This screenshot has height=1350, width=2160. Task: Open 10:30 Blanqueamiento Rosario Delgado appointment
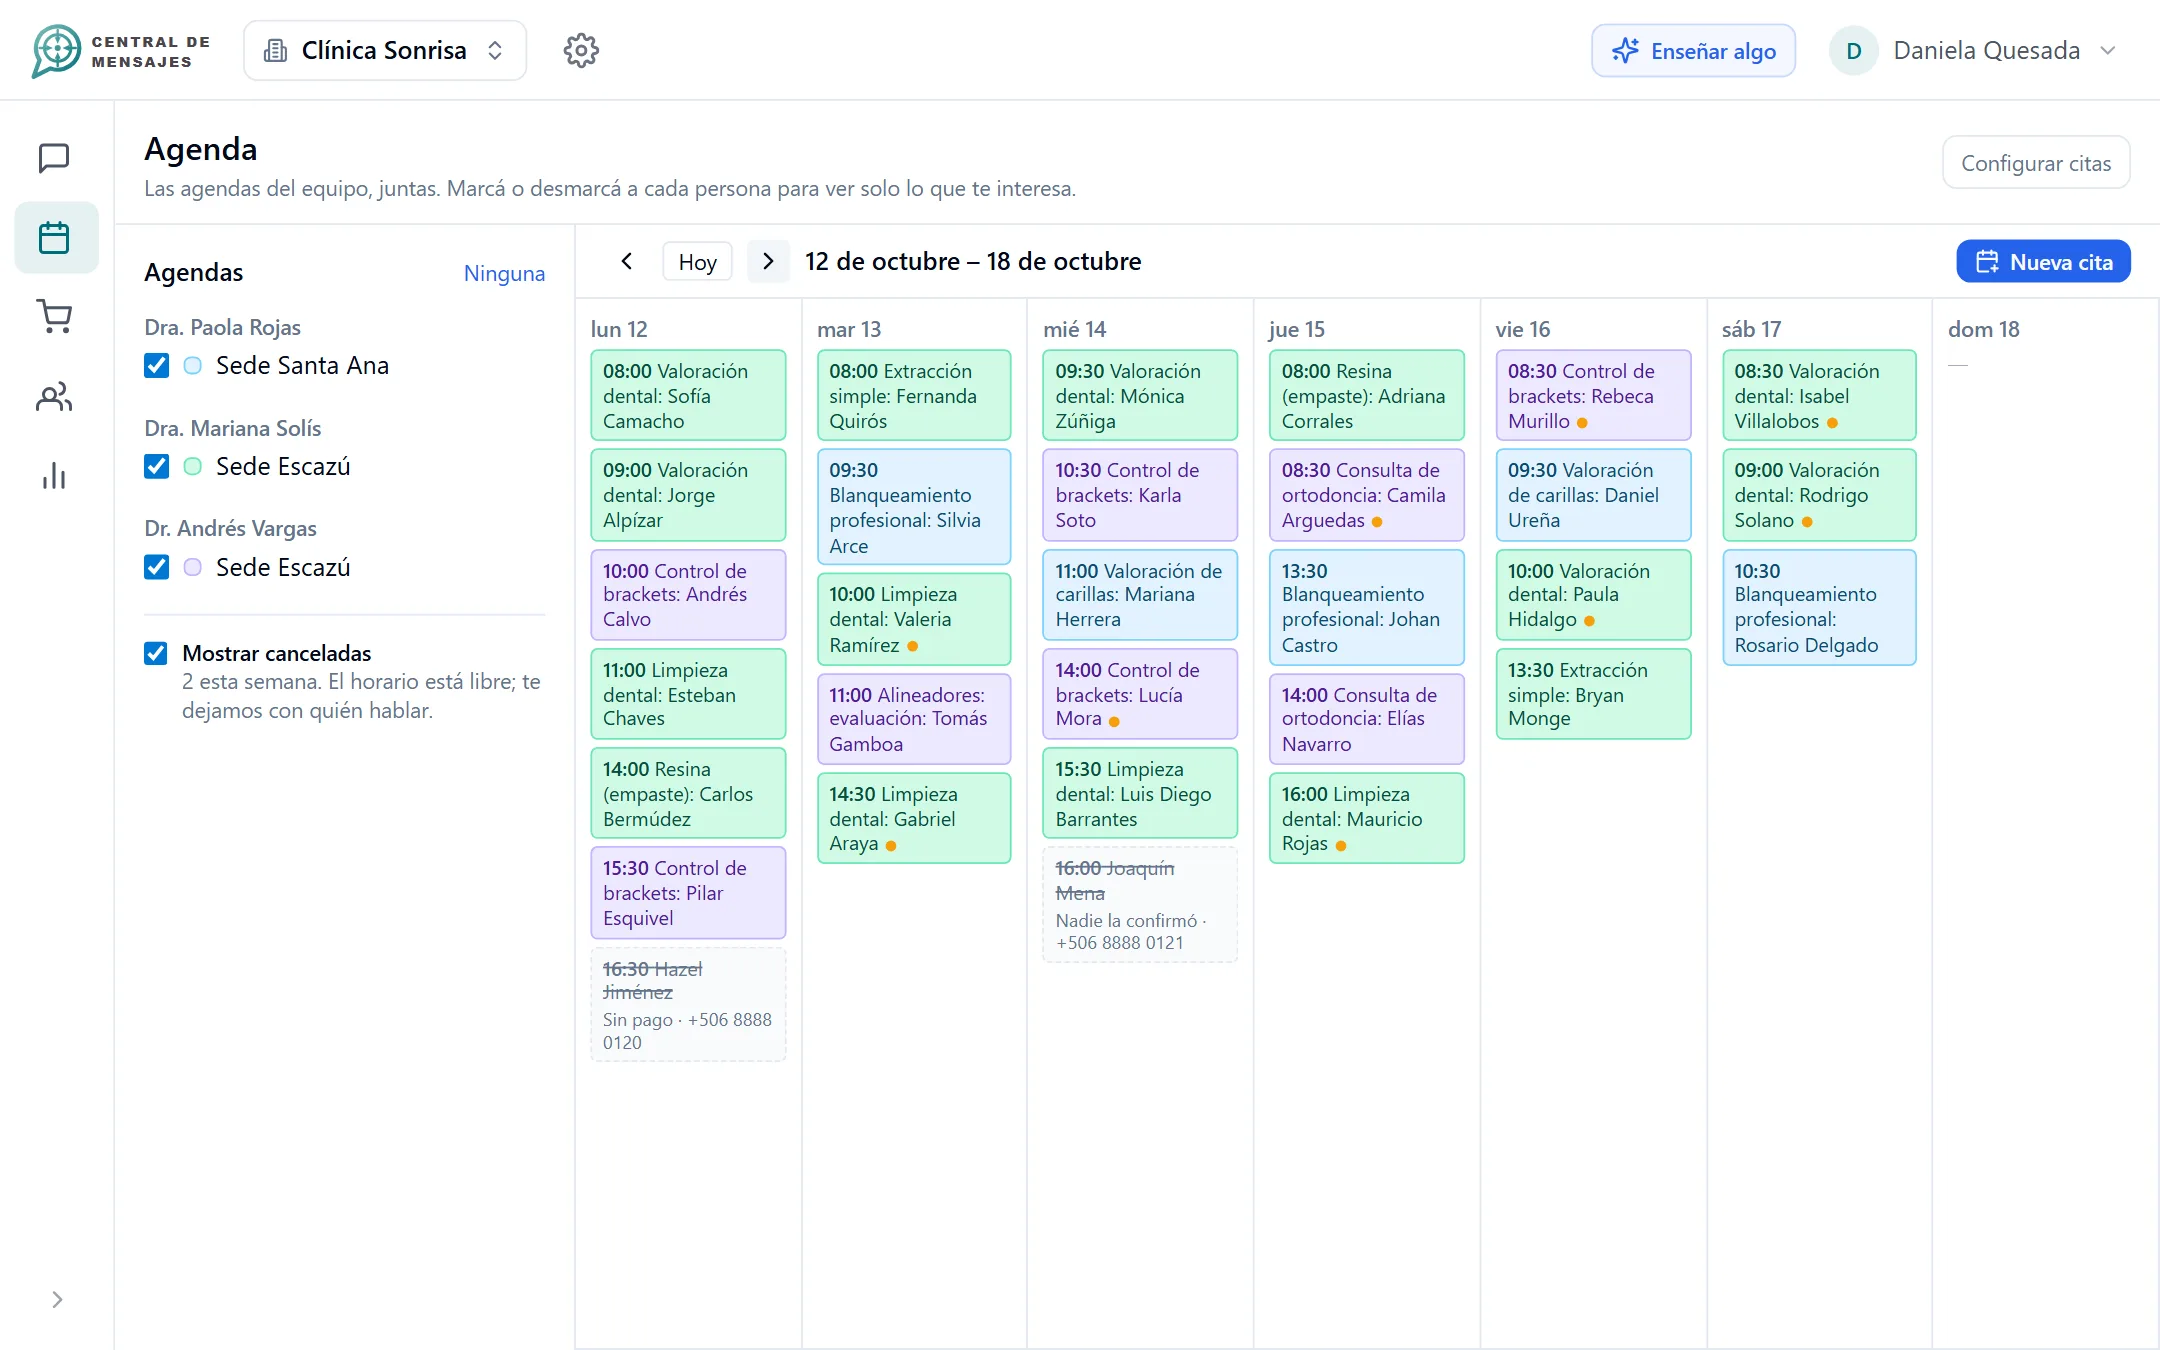pos(1819,607)
